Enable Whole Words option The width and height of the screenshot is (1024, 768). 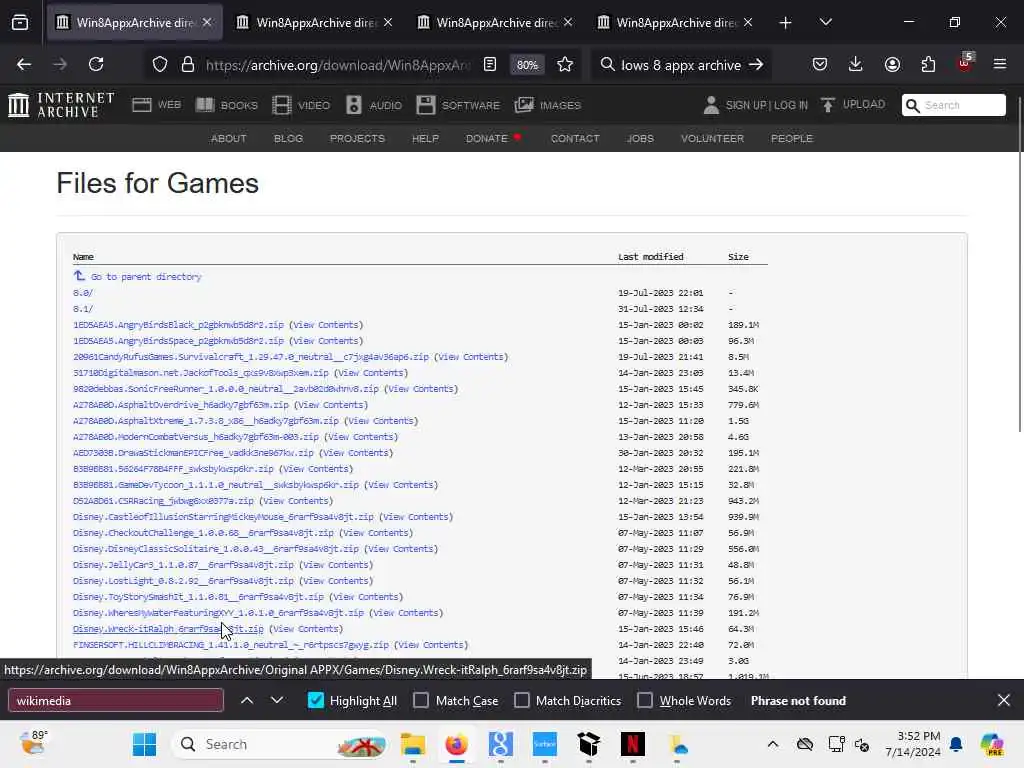[x=645, y=700]
